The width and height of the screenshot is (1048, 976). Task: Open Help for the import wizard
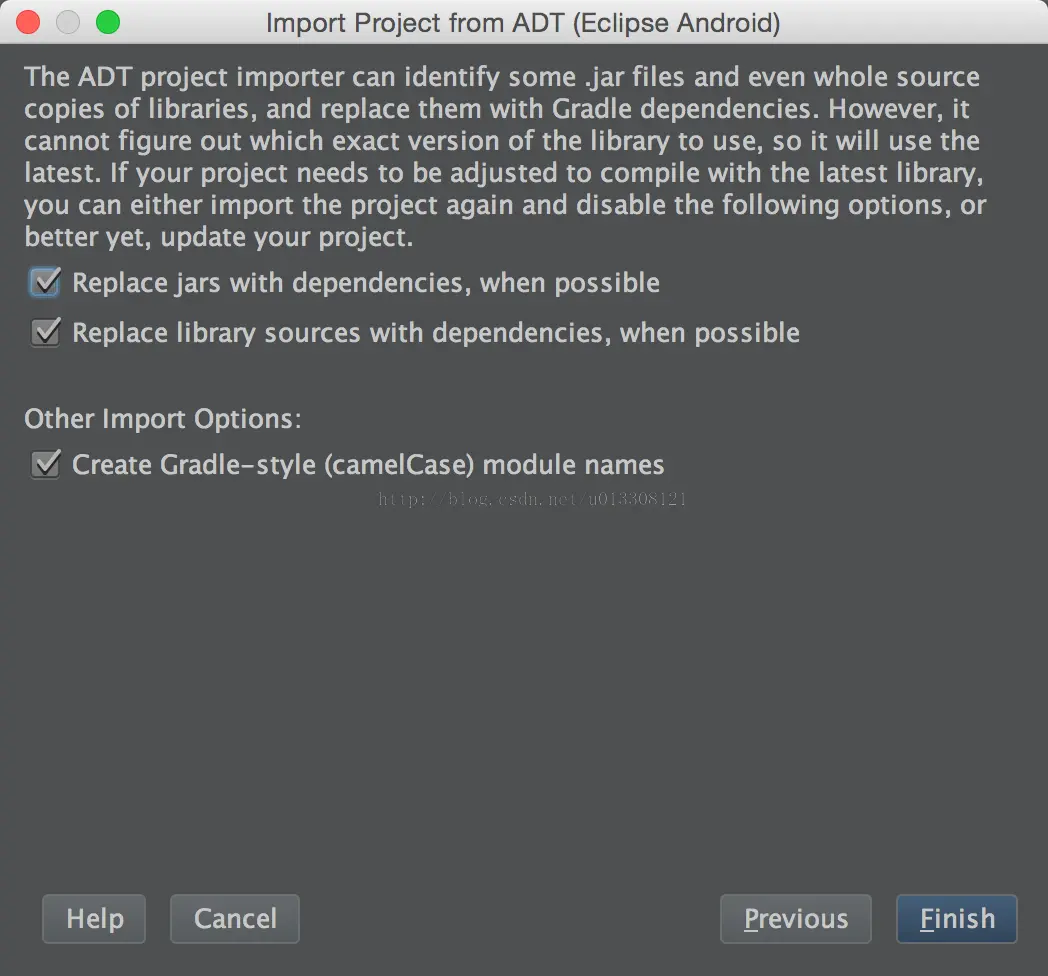(x=95, y=919)
